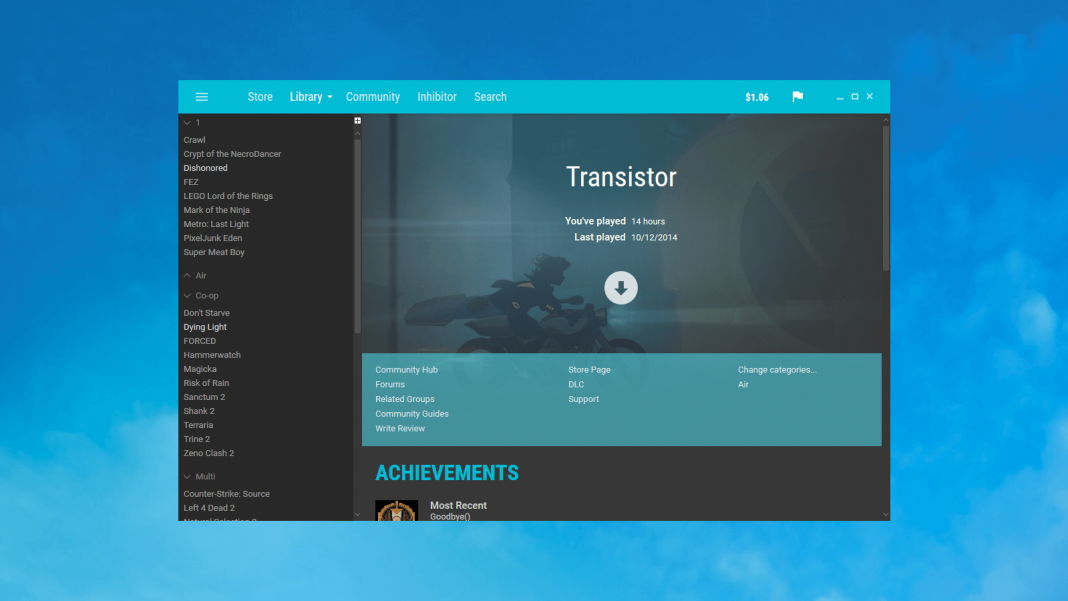This screenshot has width=1068, height=601.
Task: Go to the Store Page link
Action: pyautogui.click(x=589, y=370)
